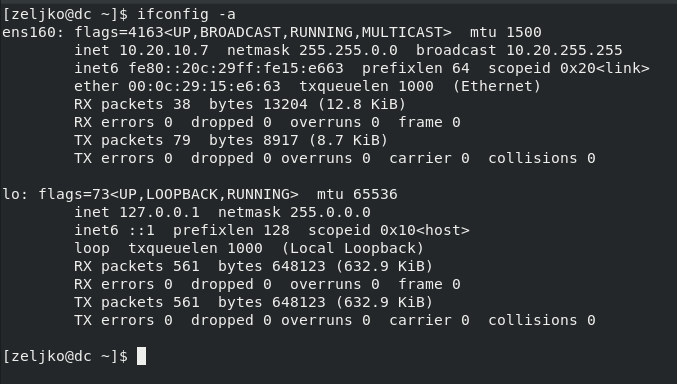
Task: Click the broadcast address 10.20.255.255
Action: coord(564,51)
